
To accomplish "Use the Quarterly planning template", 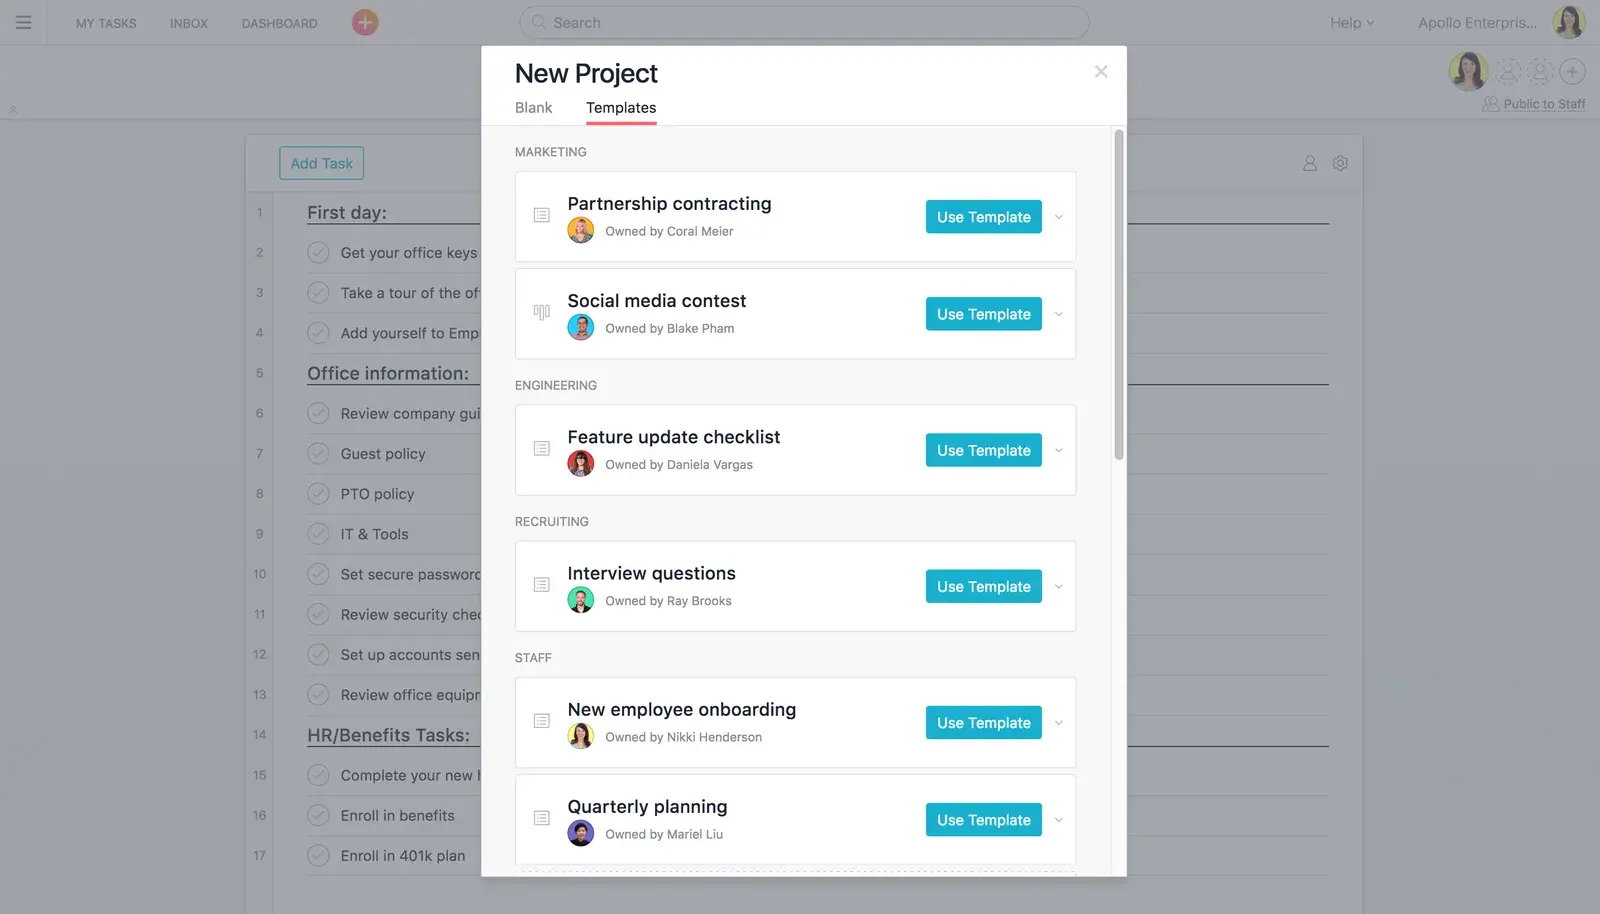I will (984, 820).
